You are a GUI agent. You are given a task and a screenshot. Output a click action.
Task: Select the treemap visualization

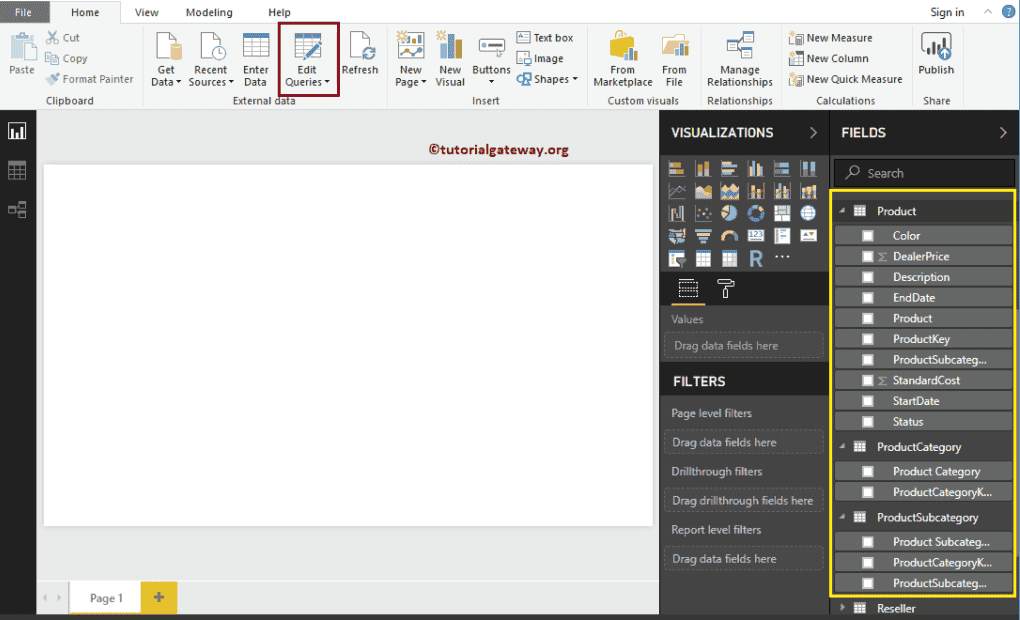pyautogui.click(x=782, y=212)
